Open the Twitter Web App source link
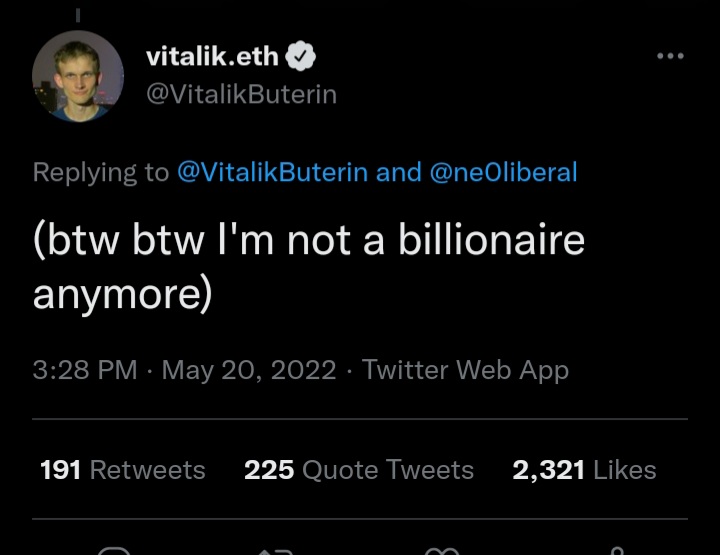 (x=465, y=370)
